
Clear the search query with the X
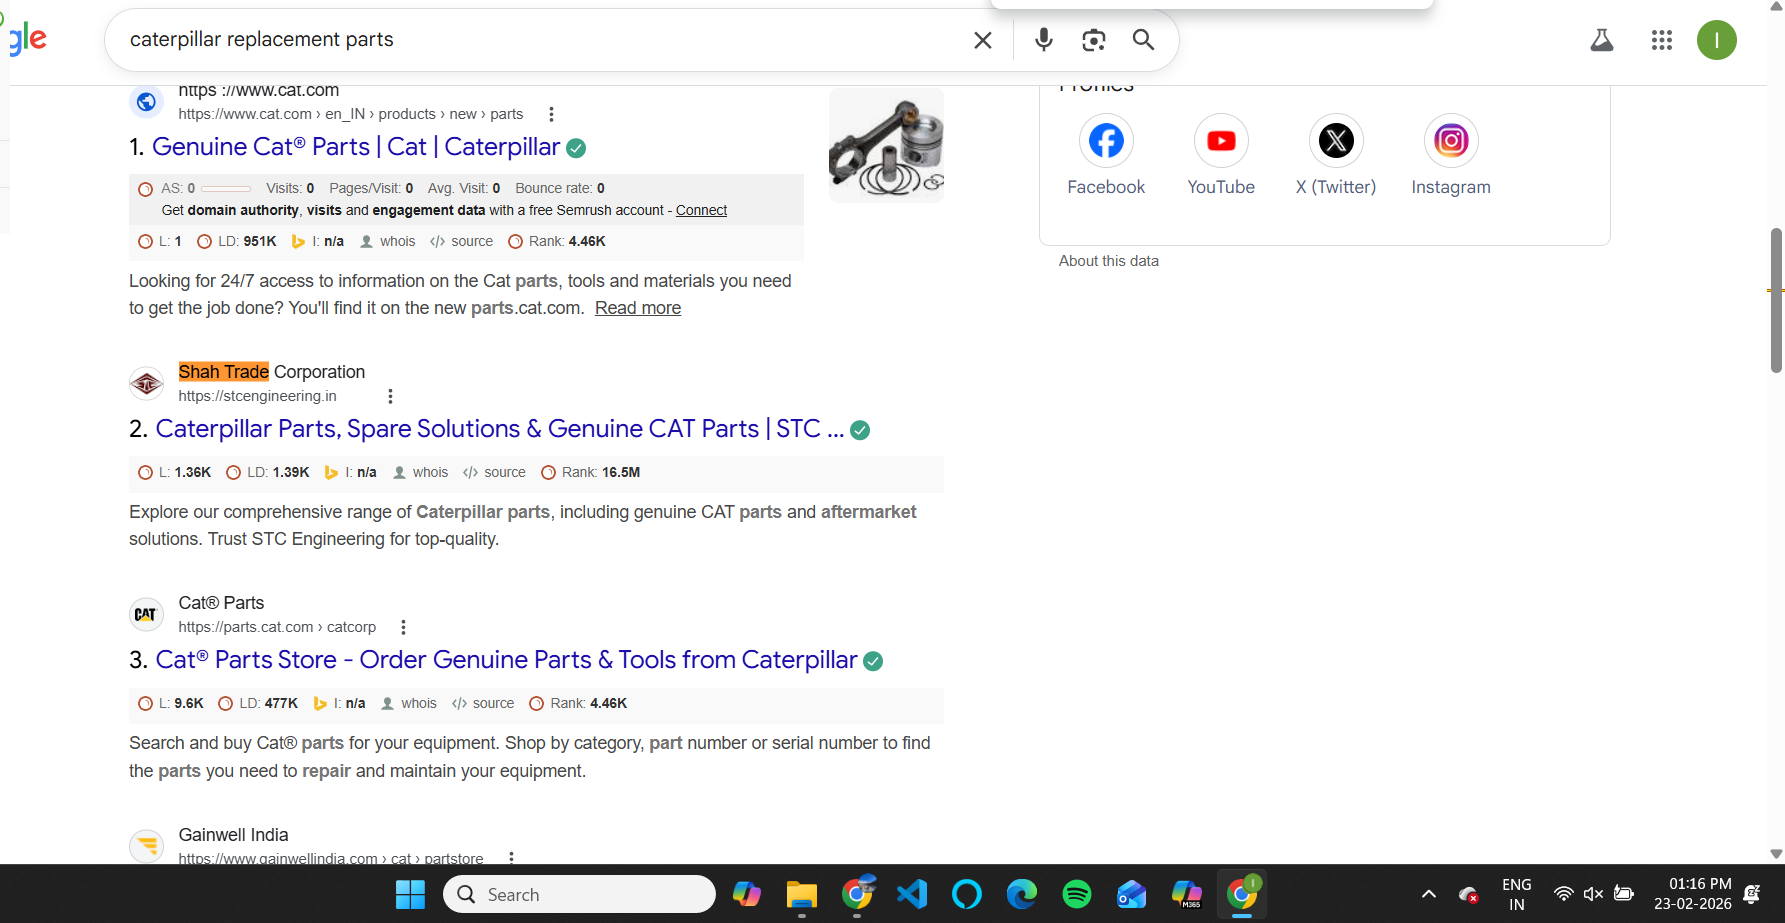pos(982,40)
